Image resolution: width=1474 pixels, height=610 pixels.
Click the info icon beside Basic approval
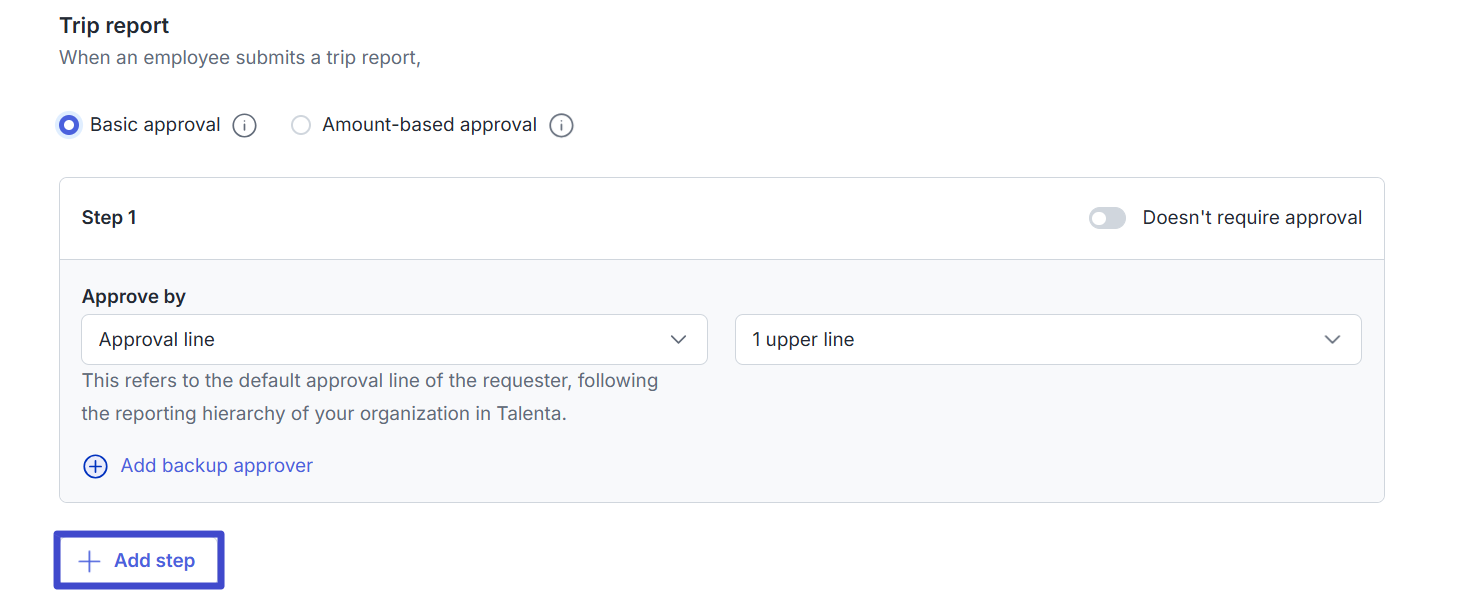pos(244,126)
